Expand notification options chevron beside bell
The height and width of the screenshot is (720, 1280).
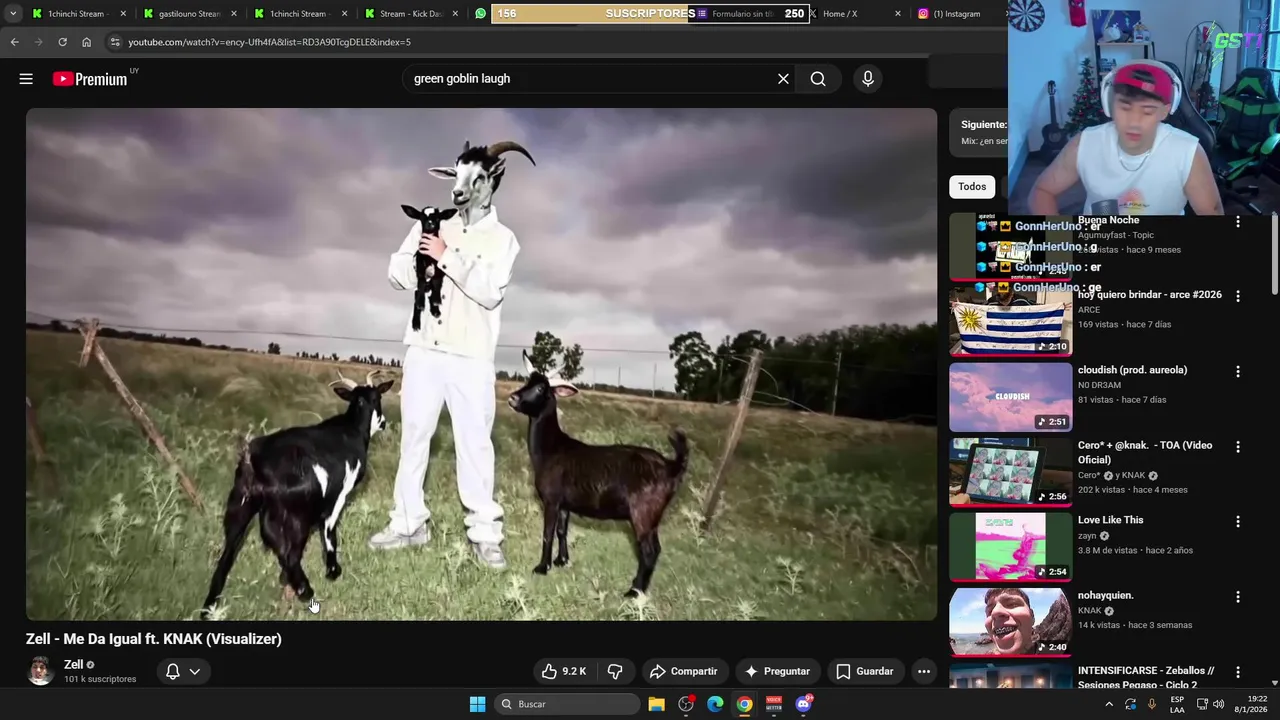point(195,671)
